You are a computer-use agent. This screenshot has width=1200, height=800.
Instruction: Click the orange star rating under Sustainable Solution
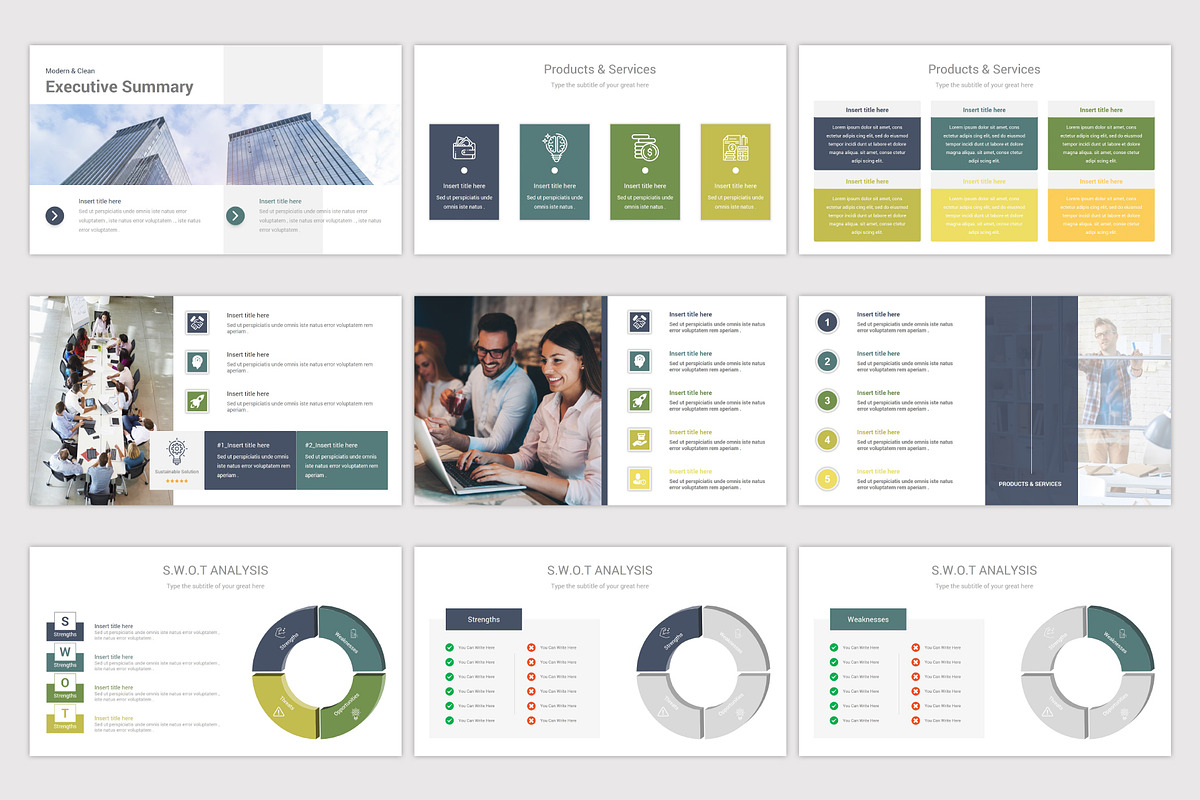pyautogui.click(x=177, y=481)
